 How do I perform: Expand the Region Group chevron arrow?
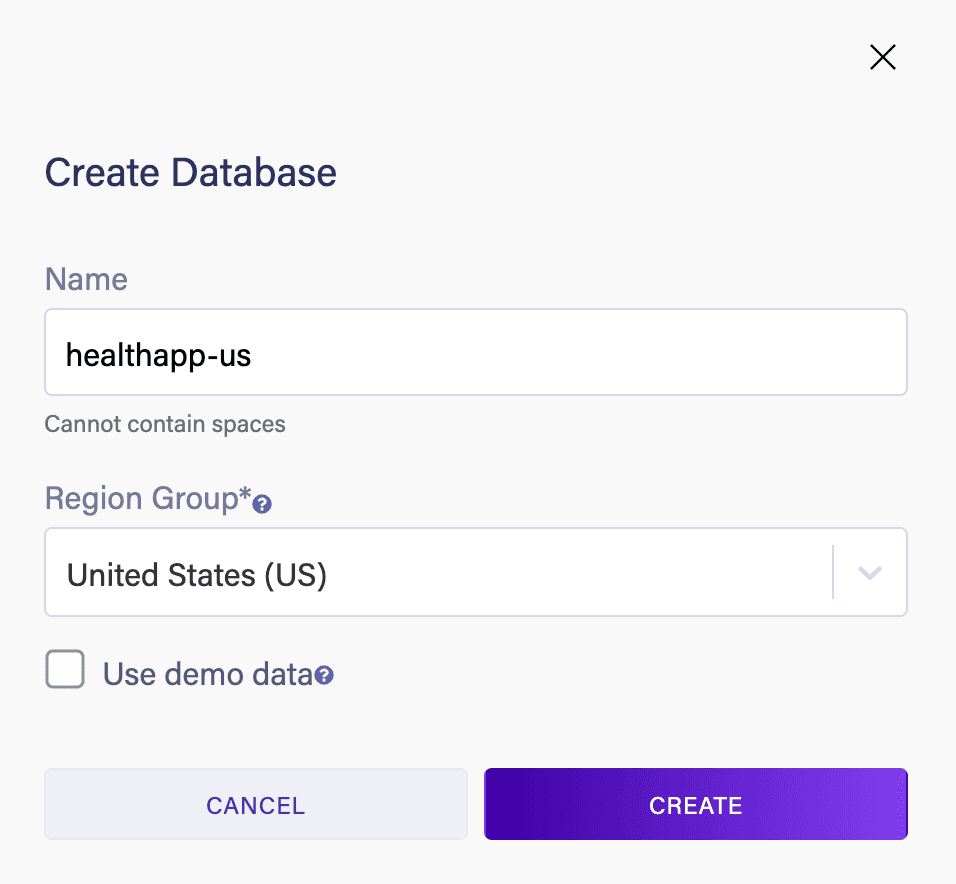[869, 573]
